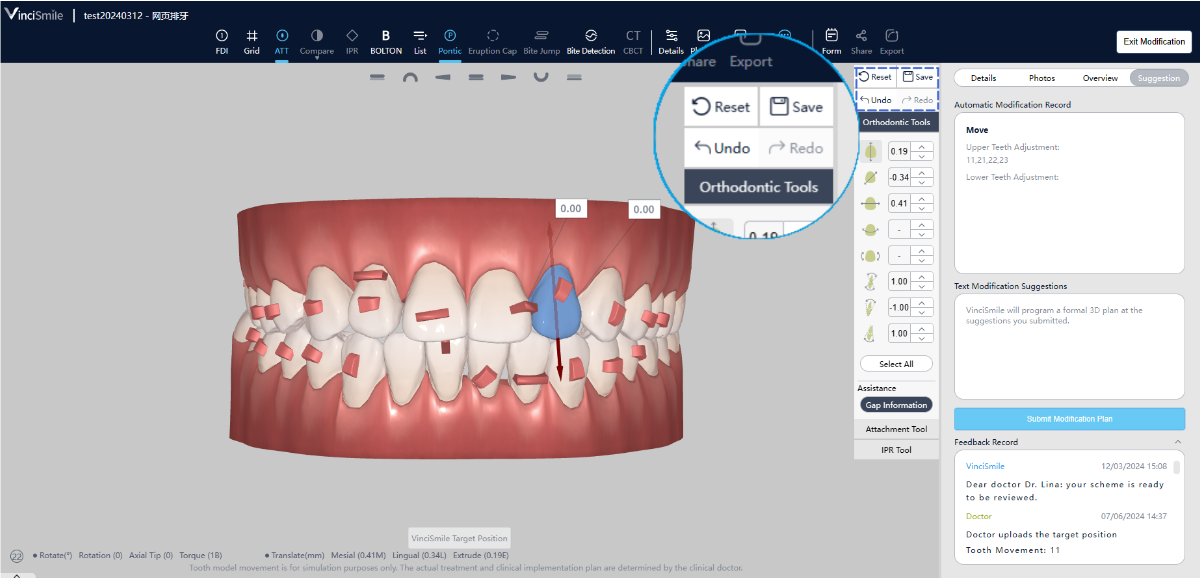Screen dimensions: 1200x578
Task: Run Bite Detection
Action: pyautogui.click(x=591, y=41)
